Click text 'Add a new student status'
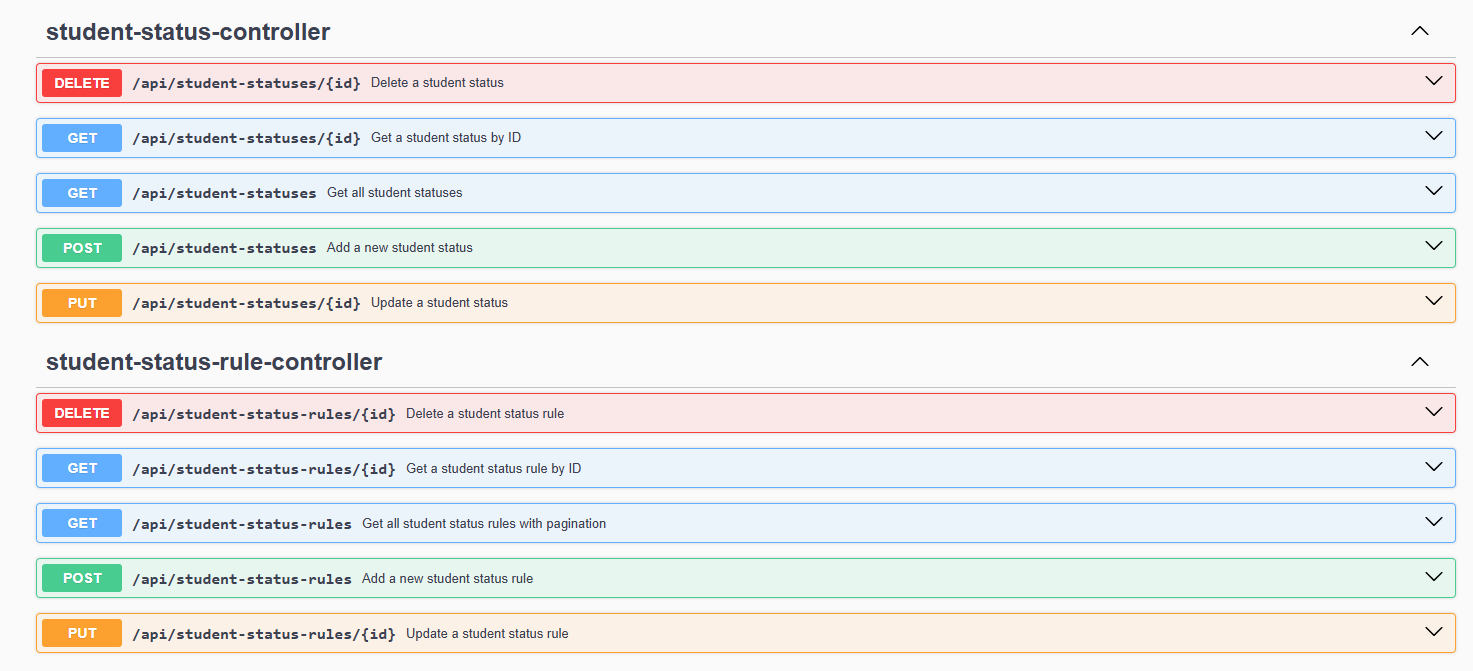Viewport: 1473px width, 671px height. tap(400, 248)
